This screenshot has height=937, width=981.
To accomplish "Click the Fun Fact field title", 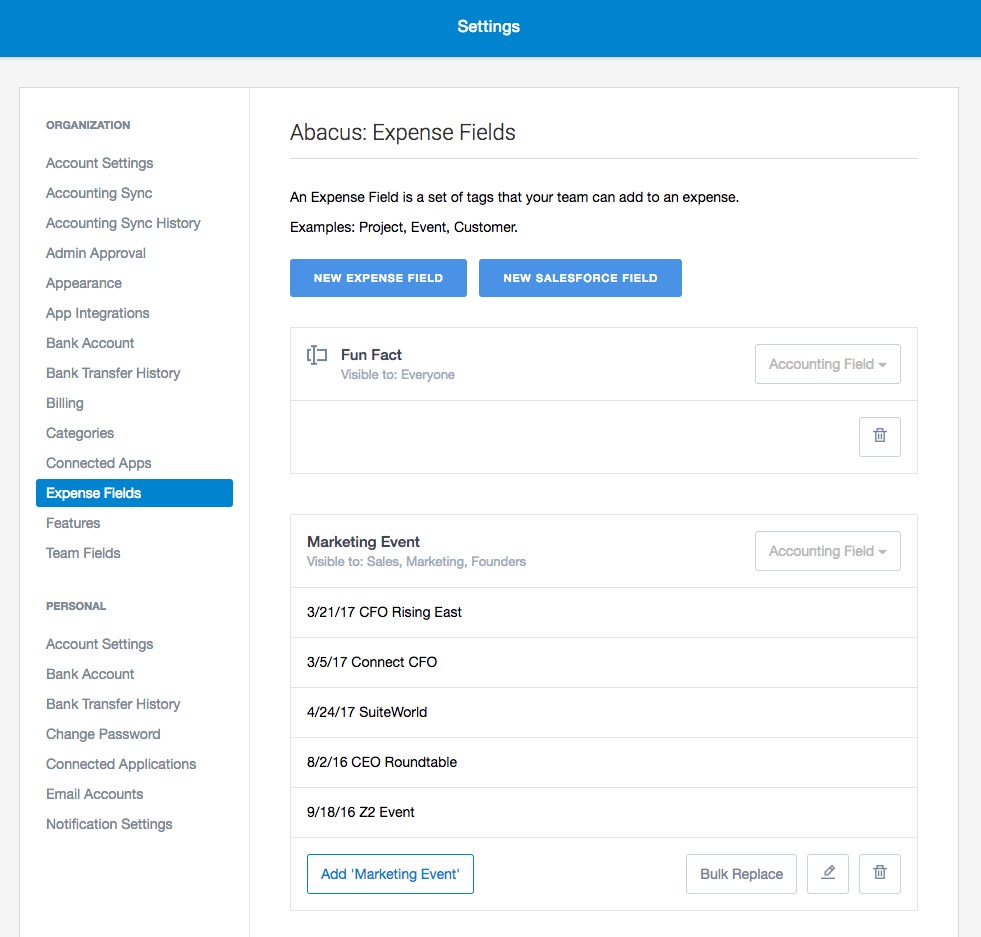I will (371, 355).
